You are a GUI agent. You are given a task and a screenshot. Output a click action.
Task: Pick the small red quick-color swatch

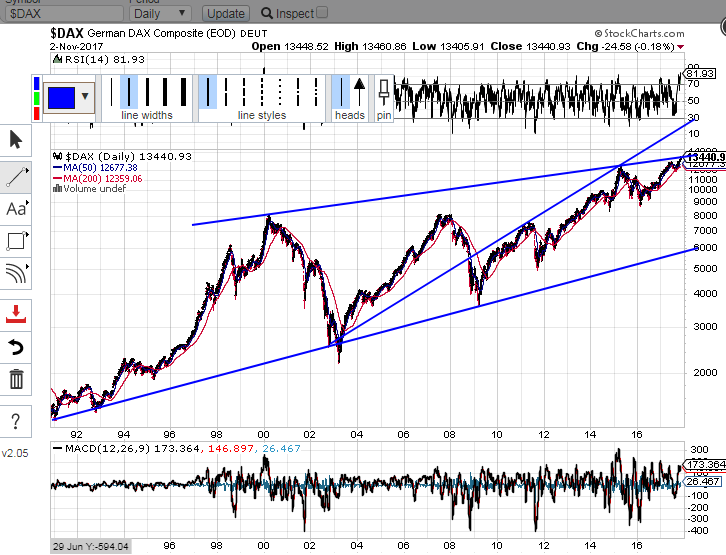[37, 113]
